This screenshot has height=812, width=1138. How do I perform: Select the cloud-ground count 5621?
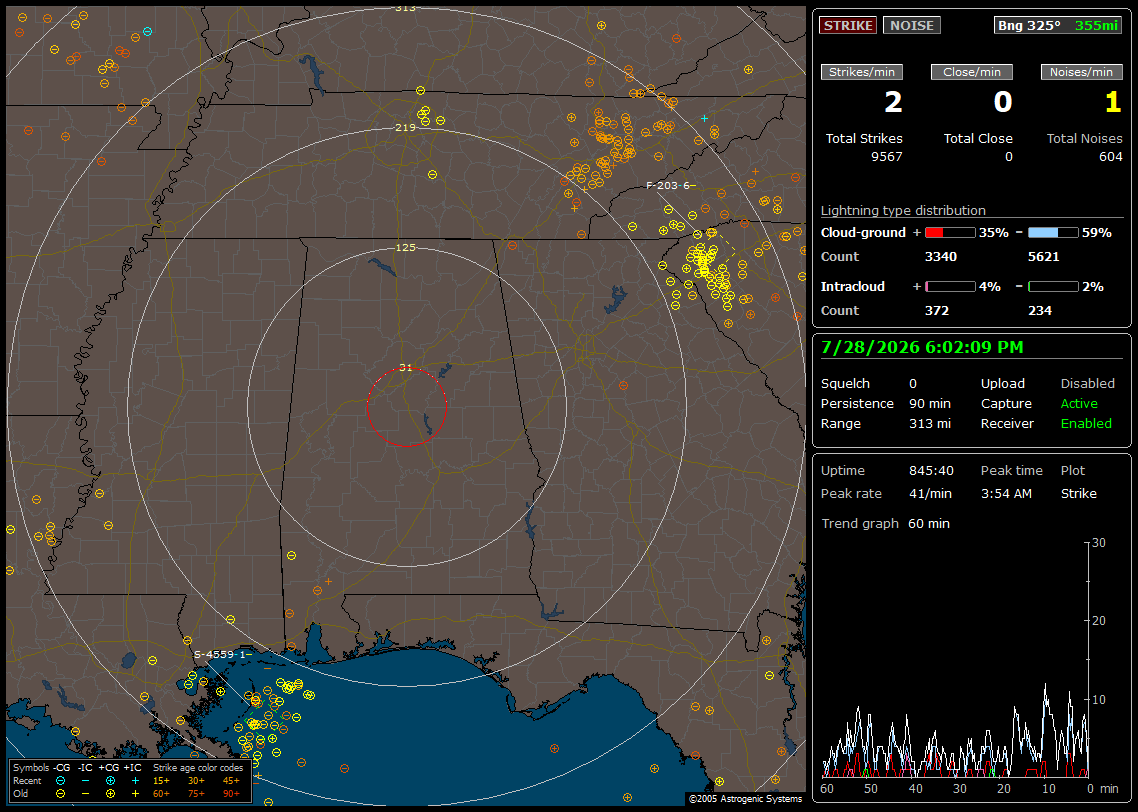[1044, 257]
